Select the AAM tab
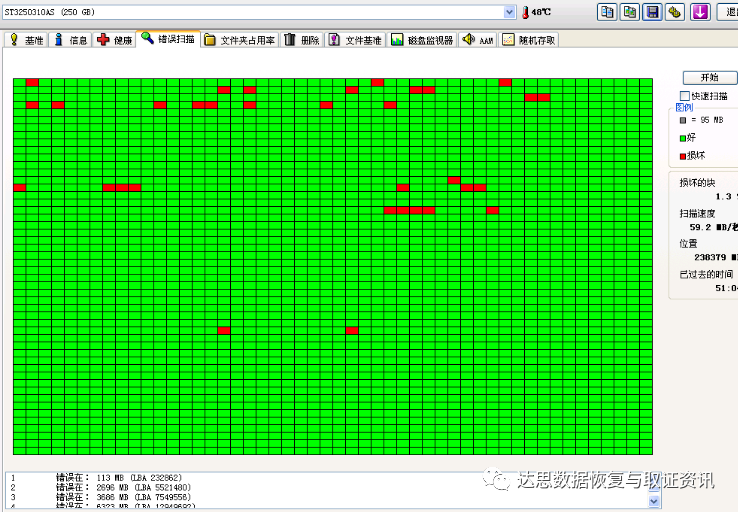The width and height of the screenshot is (738, 512). tap(478, 40)
